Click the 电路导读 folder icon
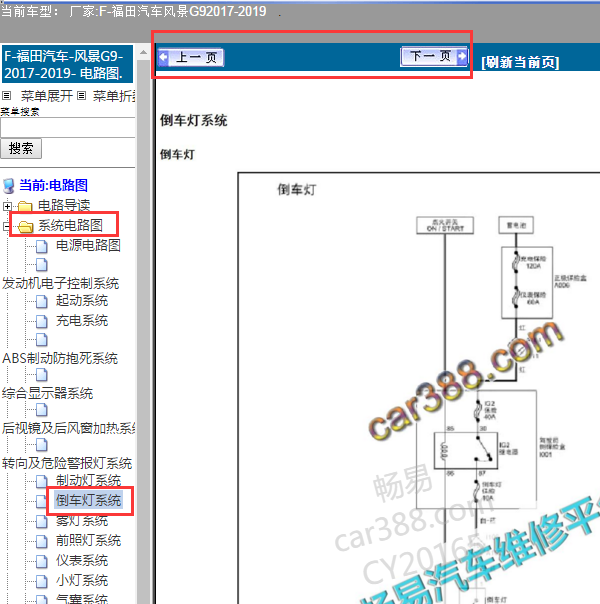Viewport: 600px width, 604px height. click(x=25, y=206)
